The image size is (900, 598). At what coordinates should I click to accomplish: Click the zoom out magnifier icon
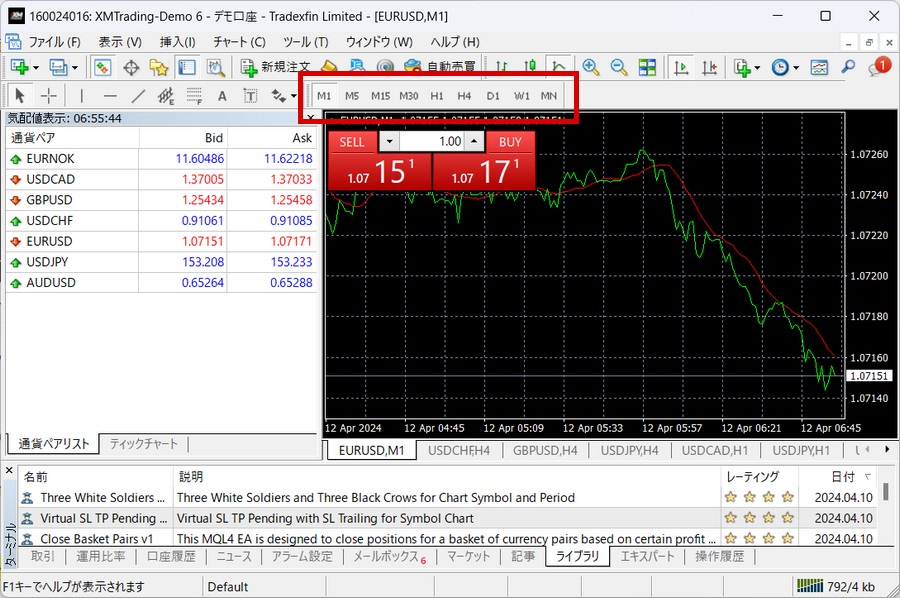(619, 67)
